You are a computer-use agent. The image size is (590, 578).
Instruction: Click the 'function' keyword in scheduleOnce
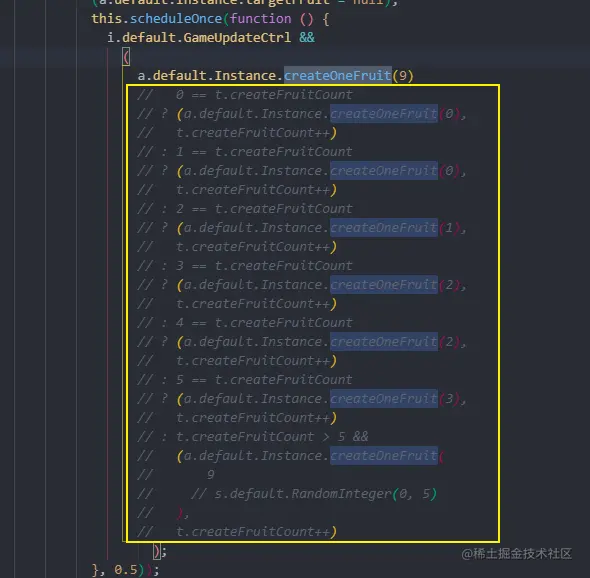260,19
